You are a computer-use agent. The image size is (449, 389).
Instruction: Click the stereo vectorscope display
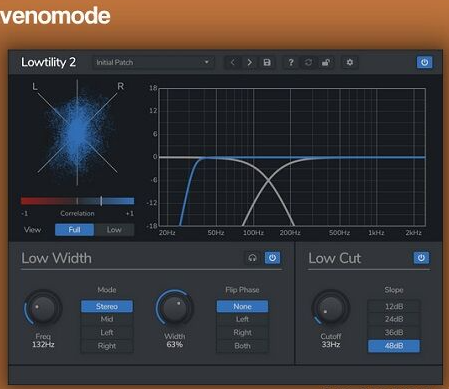click(77, 132)
